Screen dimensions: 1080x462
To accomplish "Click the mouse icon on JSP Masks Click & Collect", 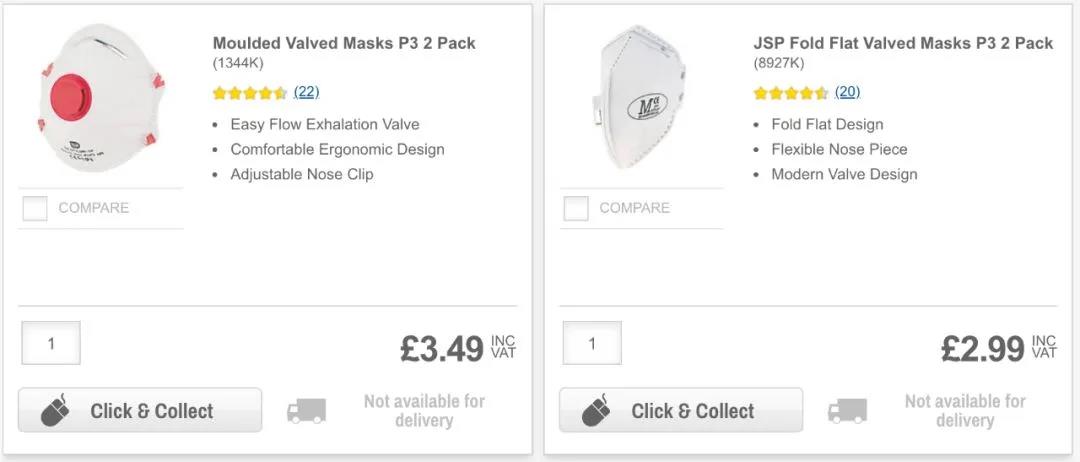I will pyautogui.click(x=597, y=411).
